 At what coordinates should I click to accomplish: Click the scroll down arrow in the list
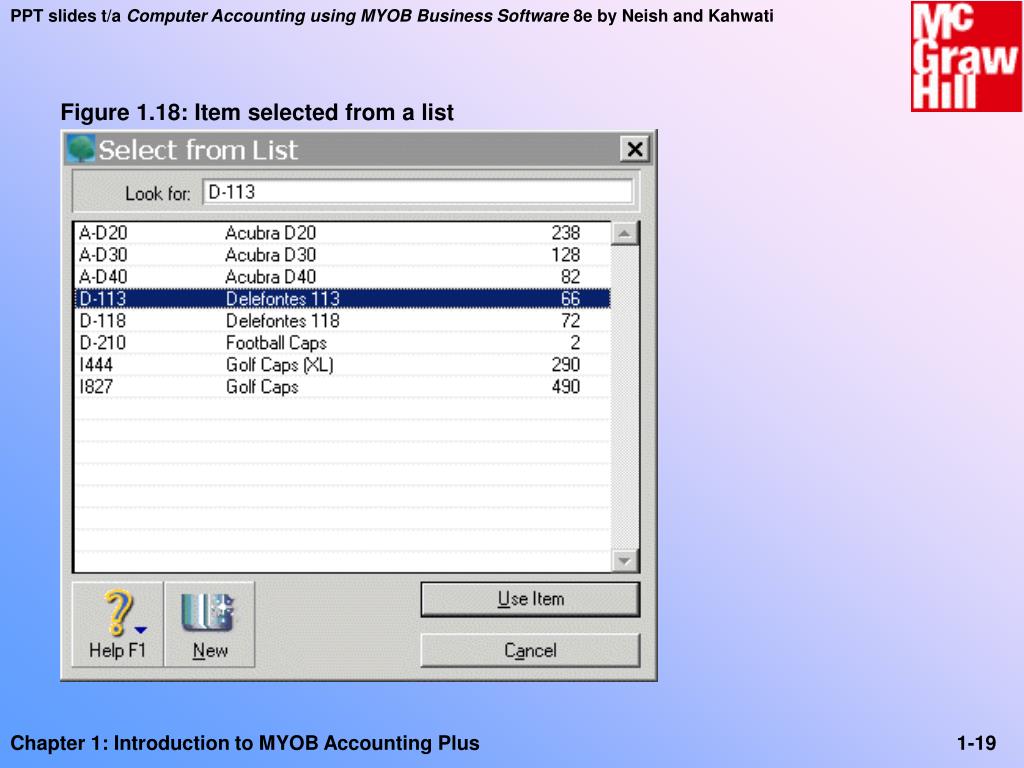[624, 560]
